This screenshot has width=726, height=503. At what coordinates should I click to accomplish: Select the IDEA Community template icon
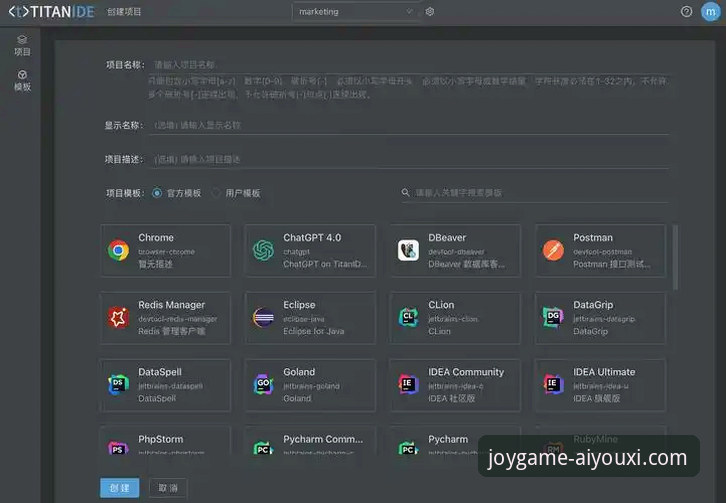tap(408, 384)
